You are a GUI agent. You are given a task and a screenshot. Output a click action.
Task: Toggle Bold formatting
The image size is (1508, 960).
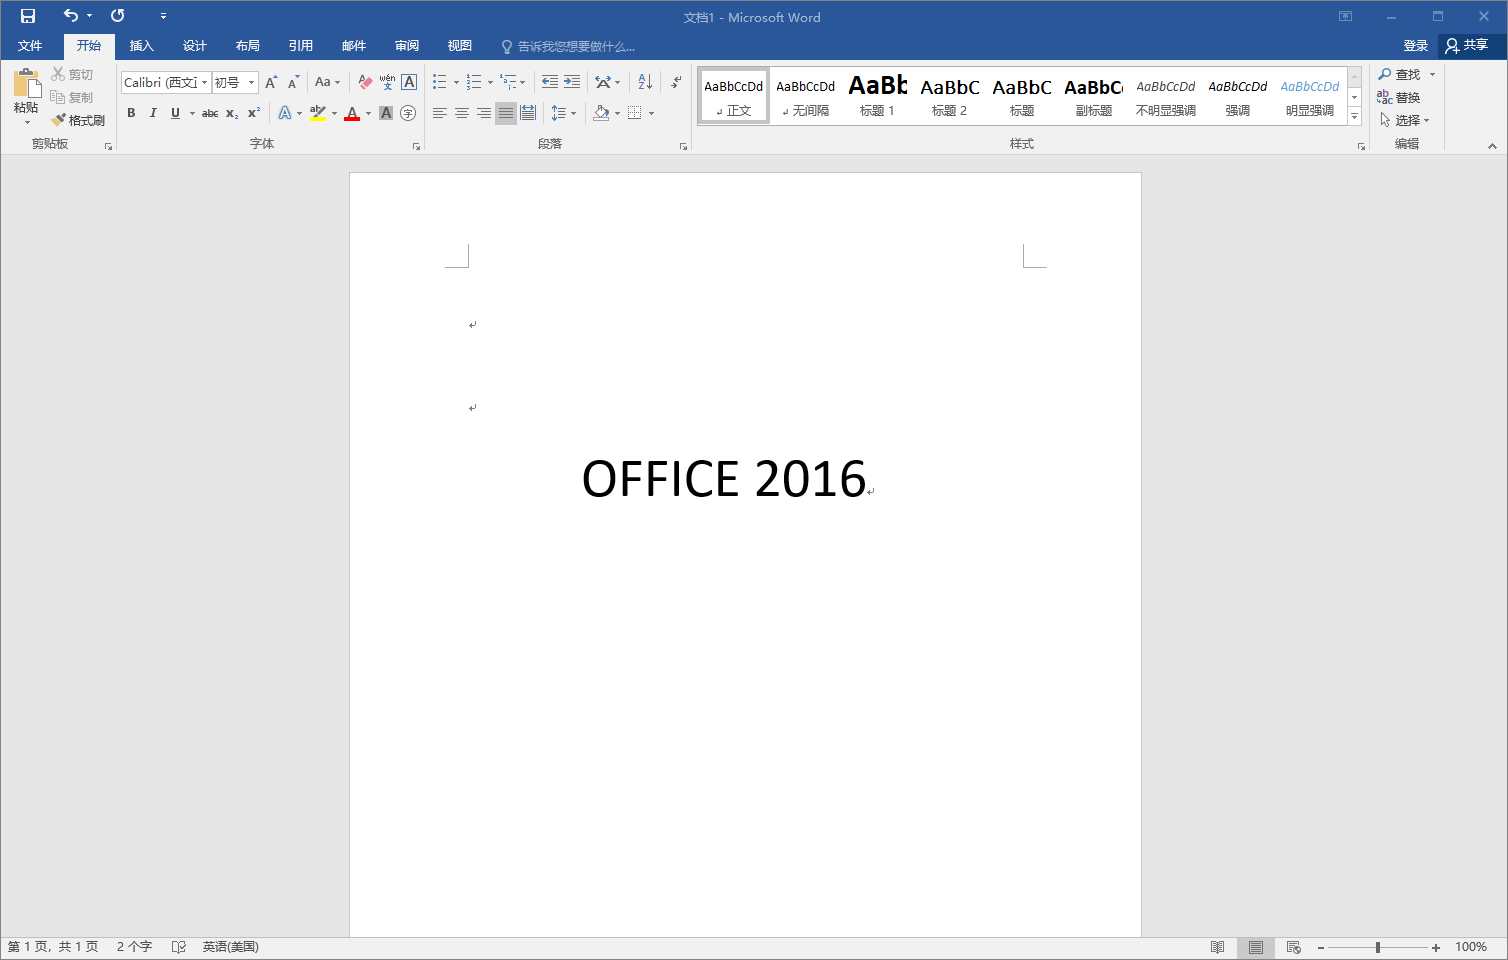pos(131,113)
